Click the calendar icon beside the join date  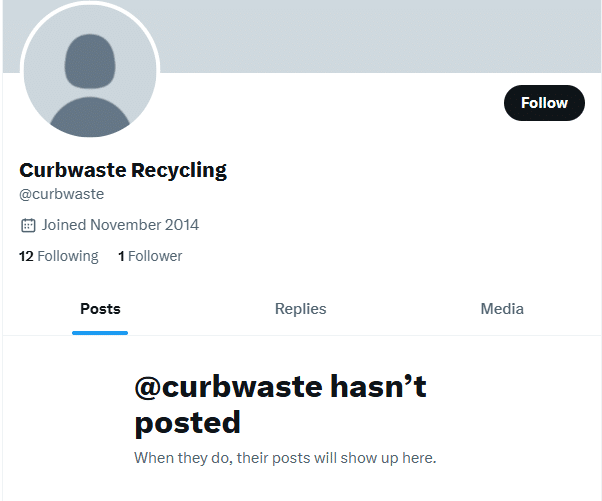(28, 225)
